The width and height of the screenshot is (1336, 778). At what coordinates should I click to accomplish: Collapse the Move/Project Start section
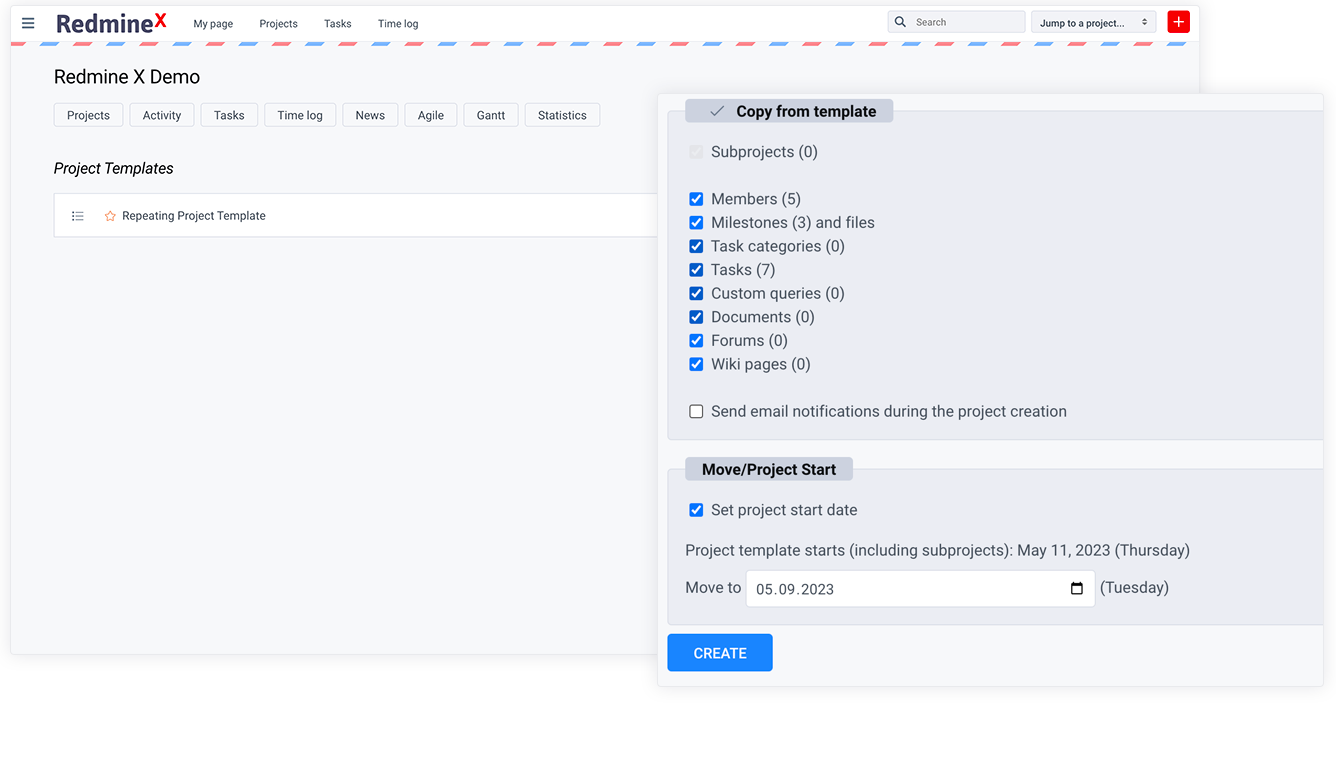tap(769, 469)
